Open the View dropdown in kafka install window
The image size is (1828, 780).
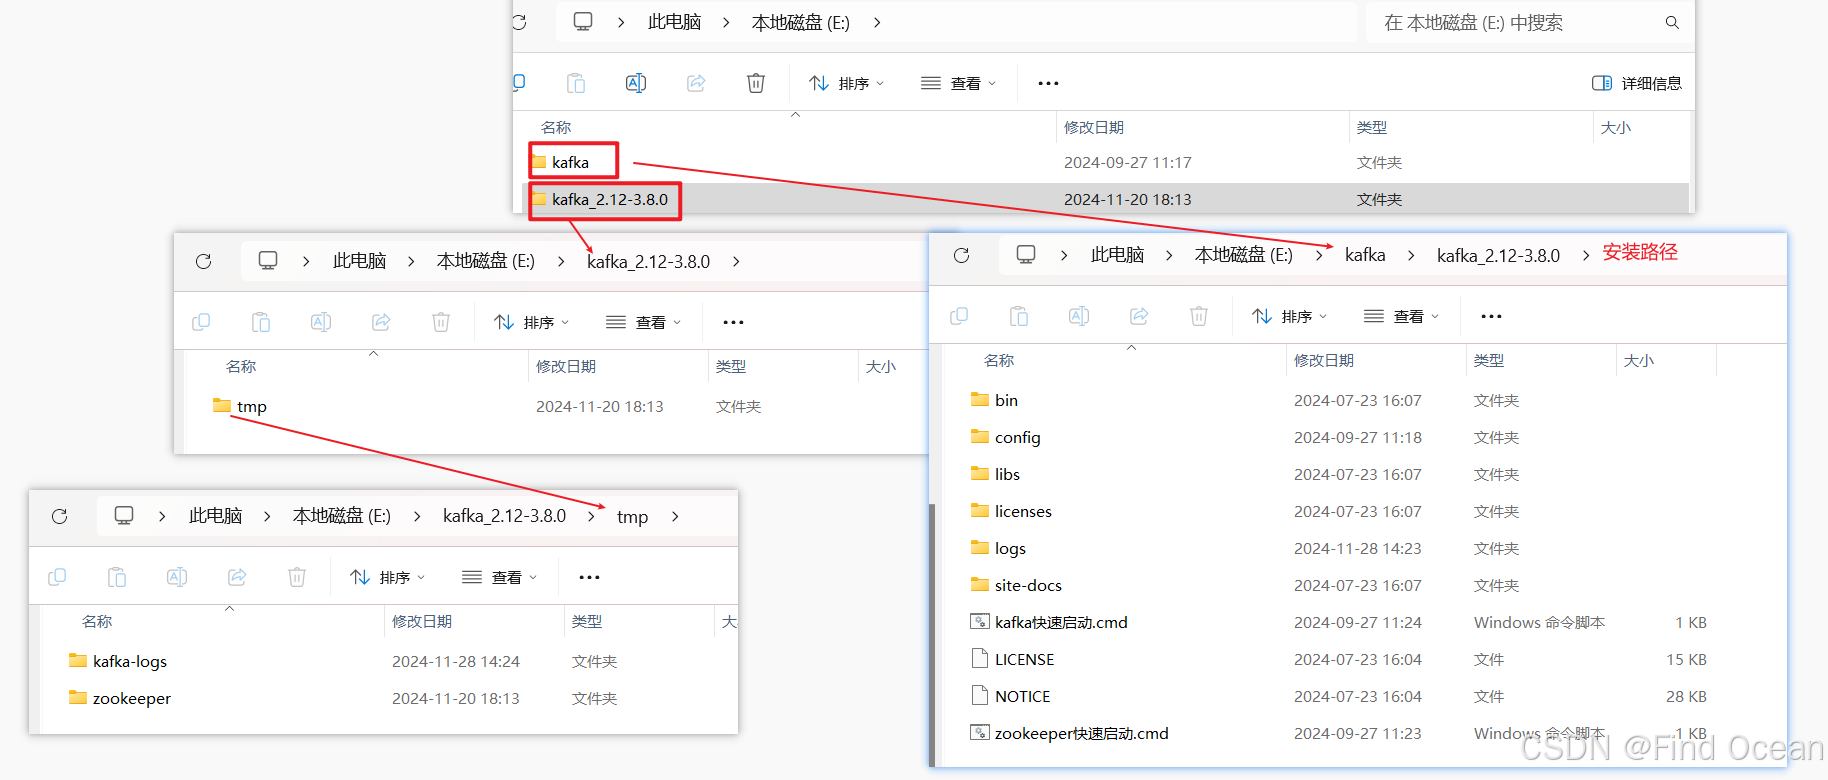1401,316
